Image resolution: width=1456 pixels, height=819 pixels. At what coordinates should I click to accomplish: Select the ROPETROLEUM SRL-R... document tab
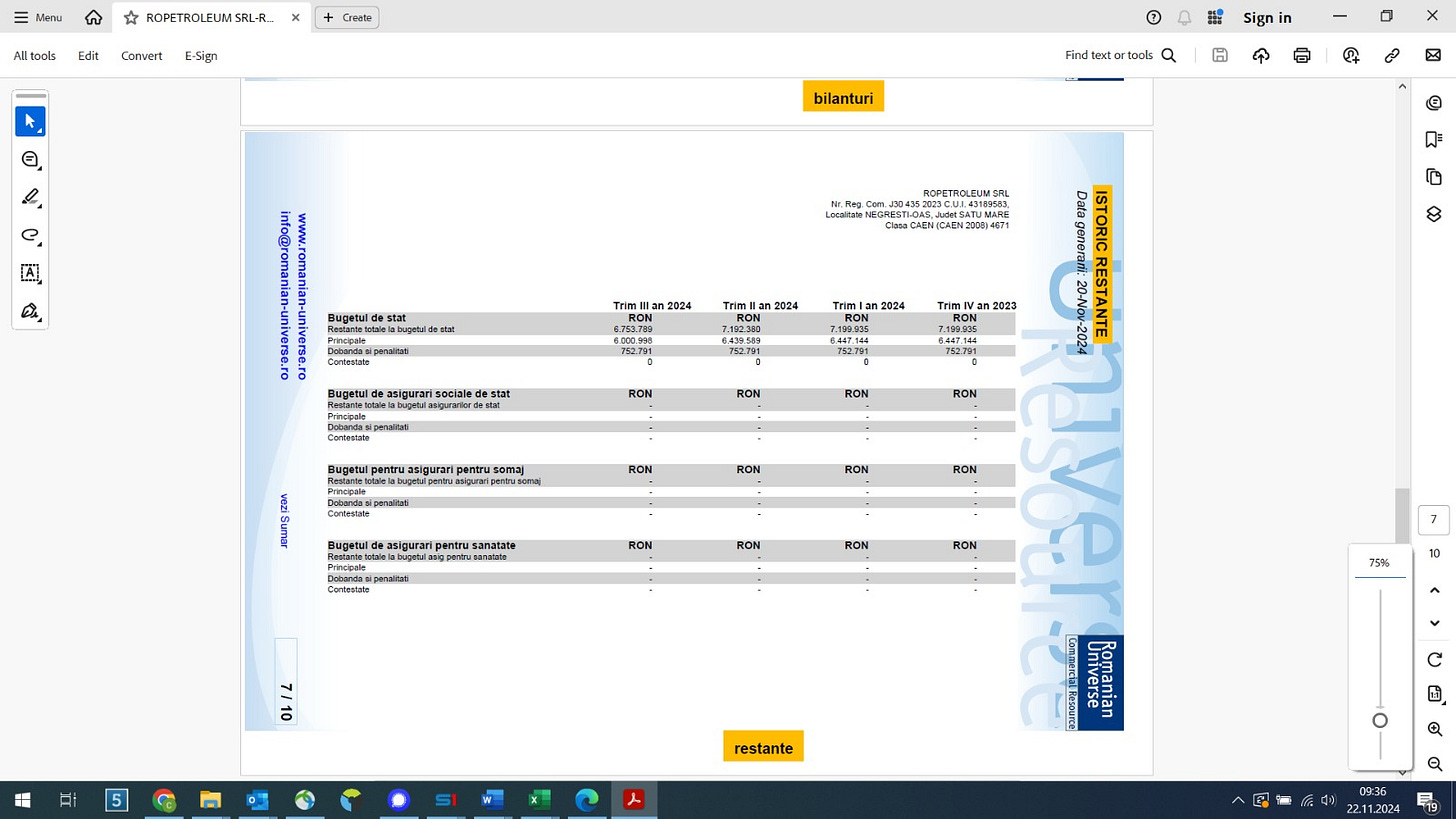pyautogui.click(x=210, y=17)
